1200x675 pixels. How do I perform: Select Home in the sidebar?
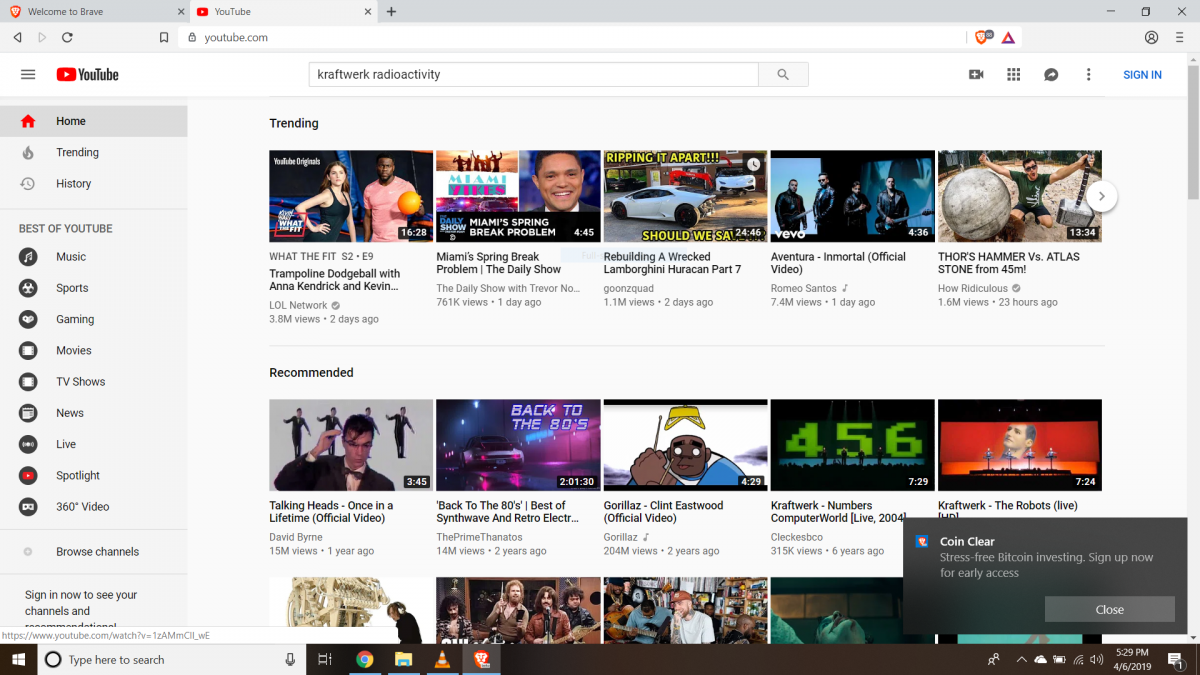click(93, 121)
